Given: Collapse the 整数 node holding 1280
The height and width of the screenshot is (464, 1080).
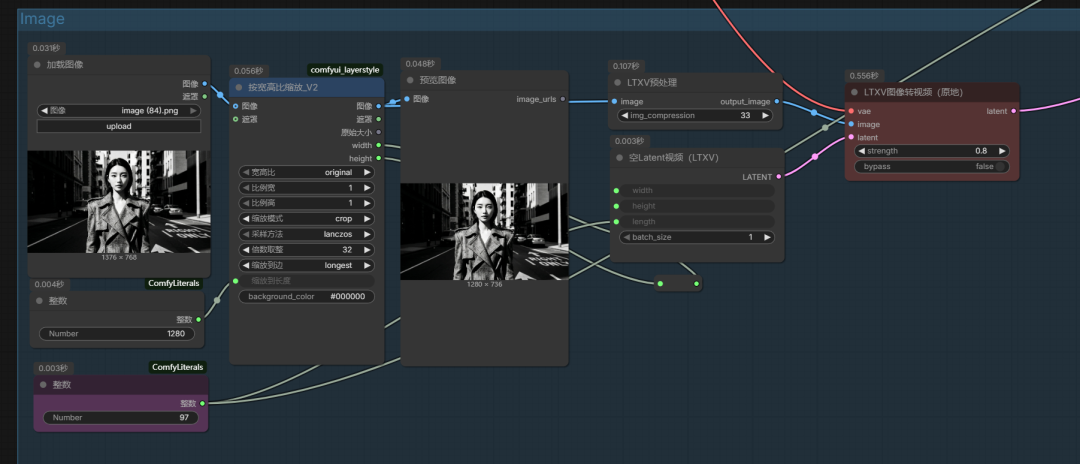Looking at the screenshot, I should coord(39,302).
